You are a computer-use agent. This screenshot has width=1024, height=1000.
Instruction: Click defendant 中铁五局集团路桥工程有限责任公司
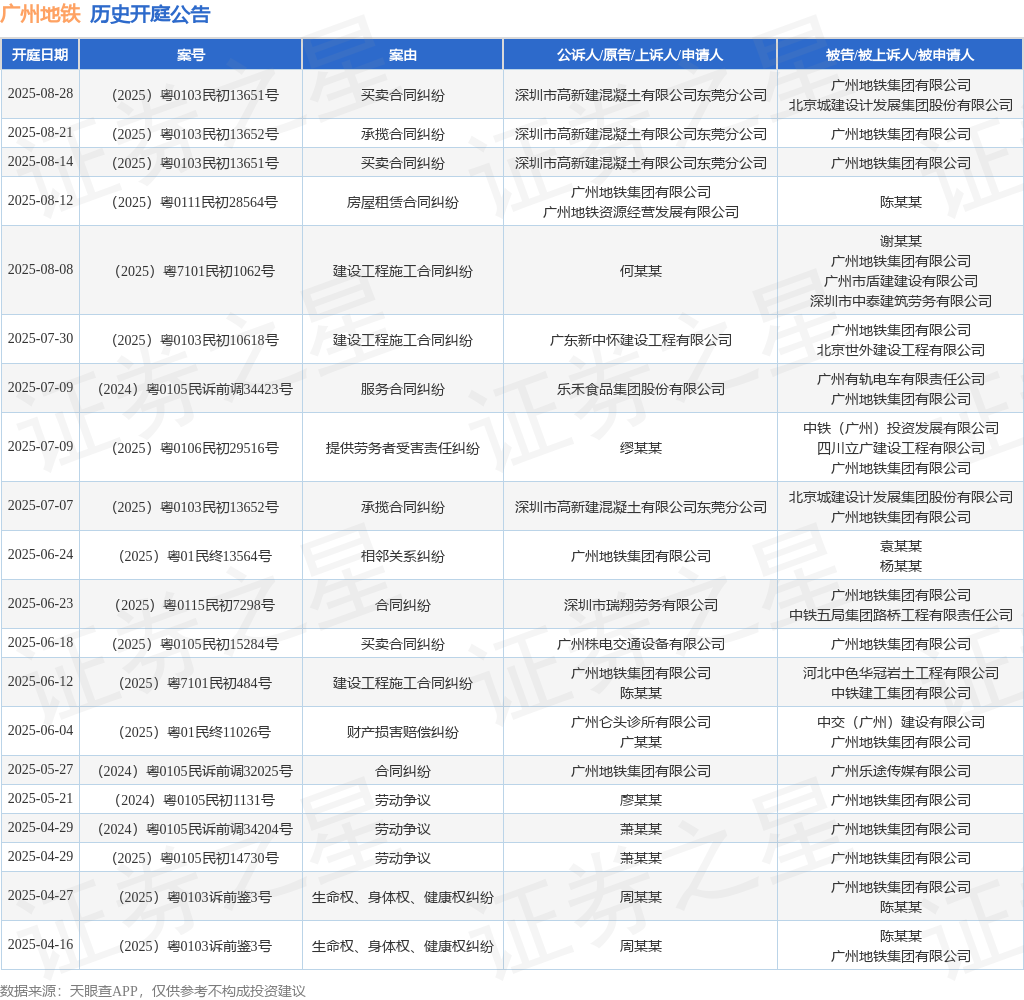click(900, 615)
